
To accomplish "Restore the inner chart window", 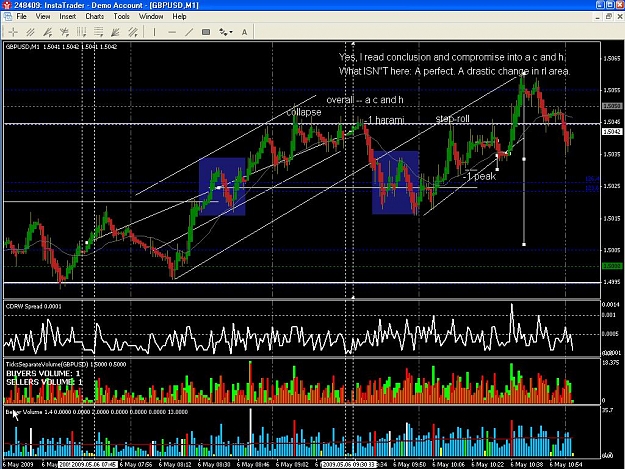I will [608, 16].
